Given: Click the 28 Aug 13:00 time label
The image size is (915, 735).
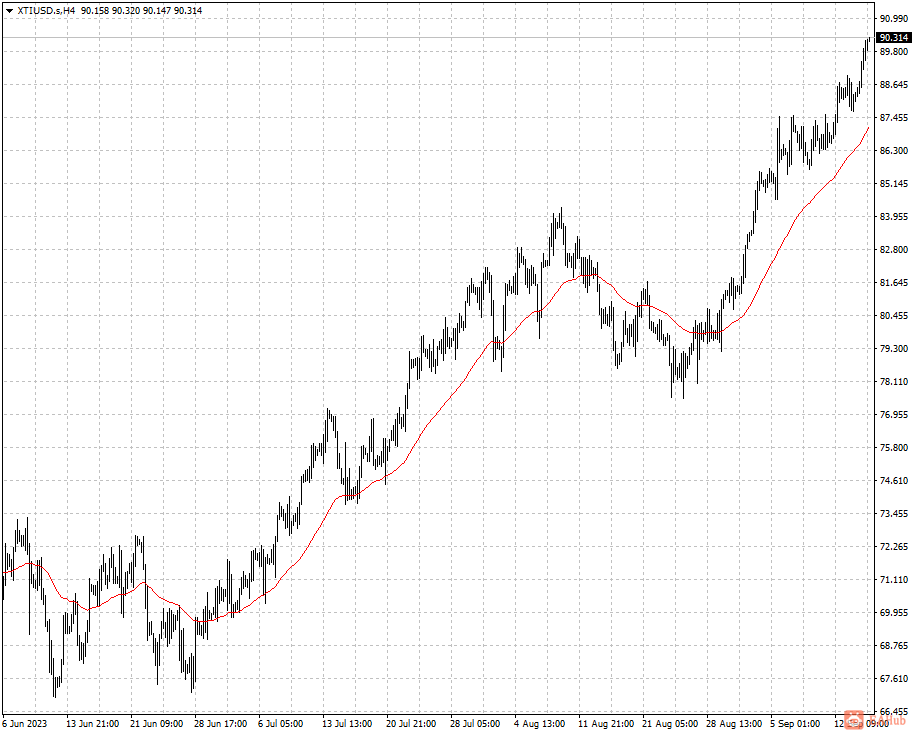Looking at the screenshot, I should [734, 724].
